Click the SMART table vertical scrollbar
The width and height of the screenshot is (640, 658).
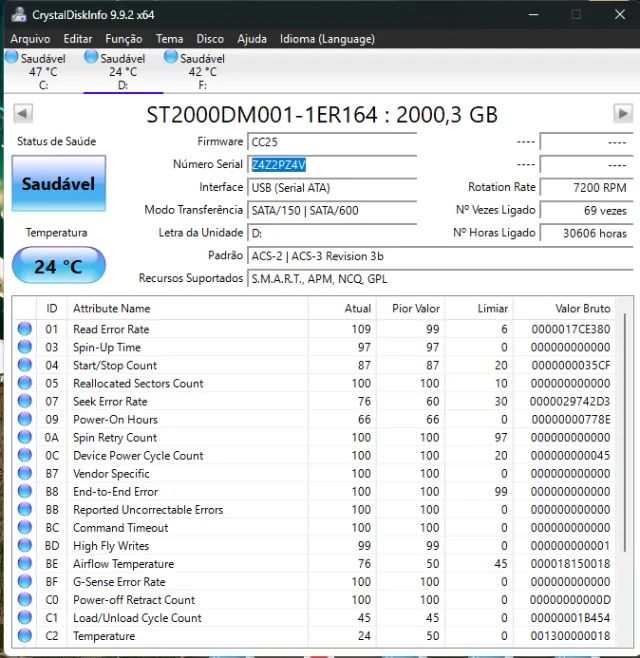pyautogui.click(x=625, y=432)
